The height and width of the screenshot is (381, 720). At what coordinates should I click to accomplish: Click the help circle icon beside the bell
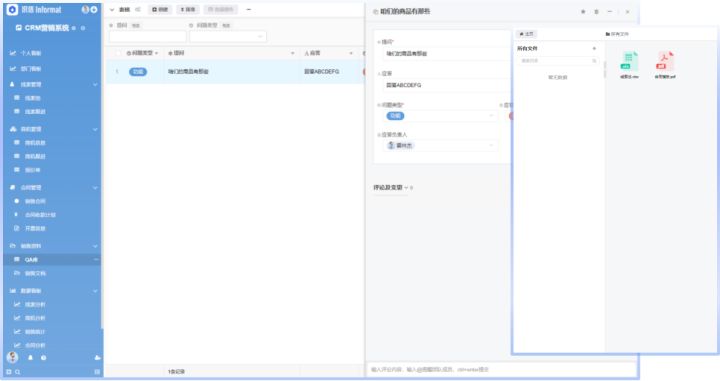pos(44,358)
